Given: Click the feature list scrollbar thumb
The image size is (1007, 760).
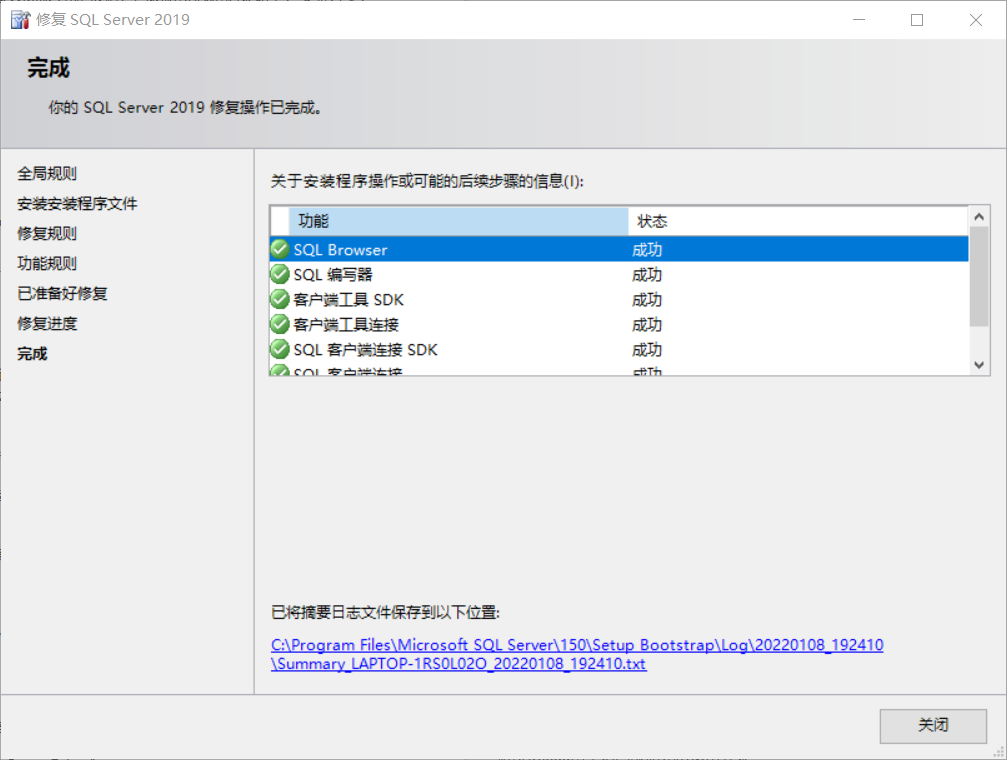Looking at the screenshot, I should (x=979, y=276).
